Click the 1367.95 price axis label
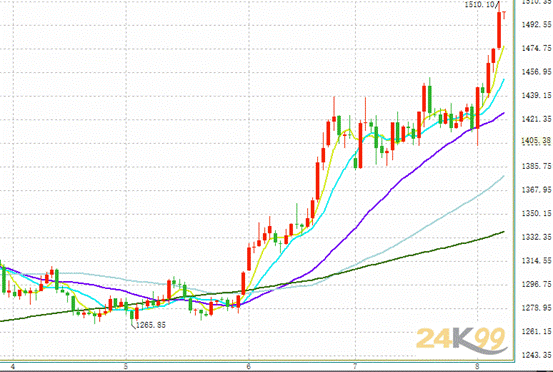Screen dimensions: 553x372 (537, 190)
